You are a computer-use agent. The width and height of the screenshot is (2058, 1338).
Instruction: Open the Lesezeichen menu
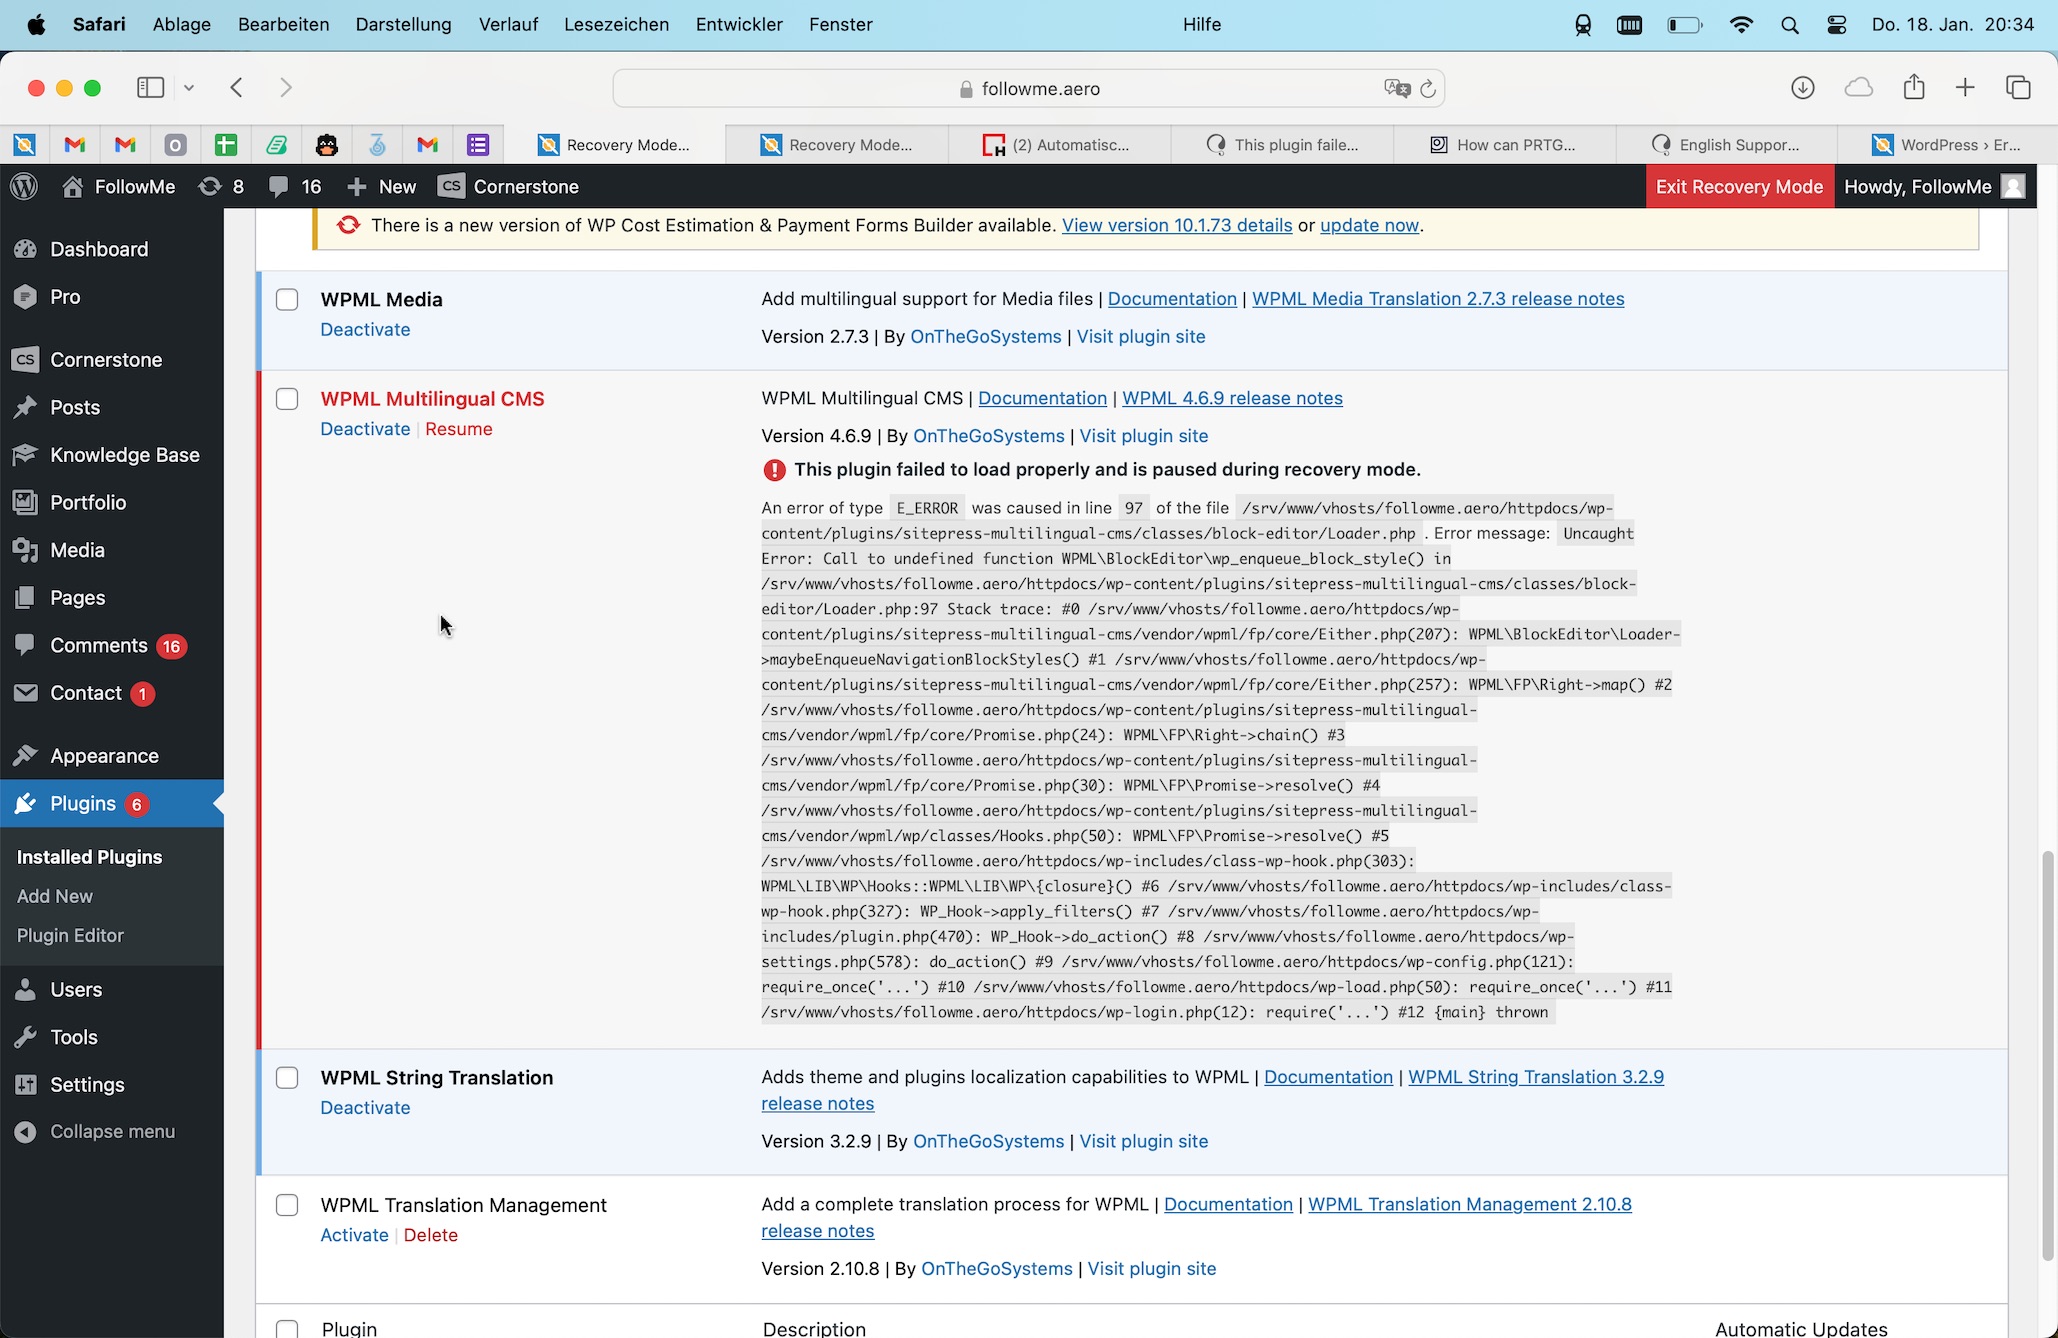pyautogui.click(x=616, y=24)
